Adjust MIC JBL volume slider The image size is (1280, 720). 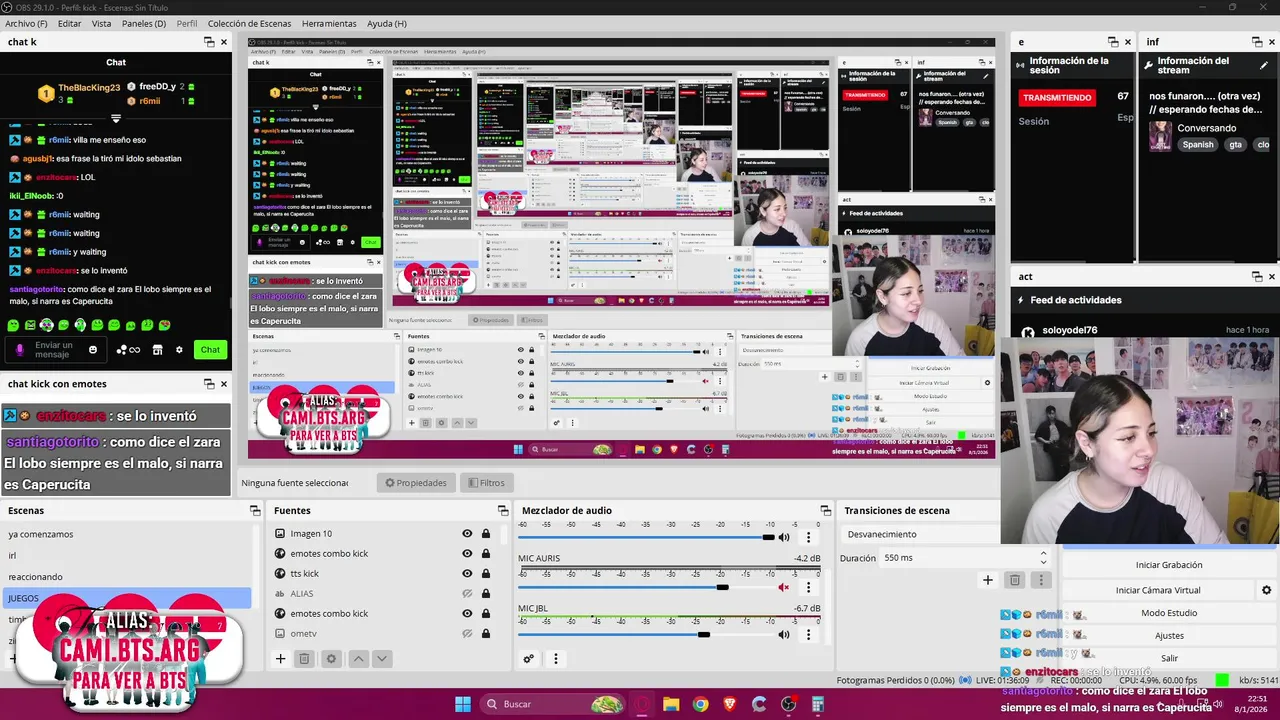(x=646, y=634)
